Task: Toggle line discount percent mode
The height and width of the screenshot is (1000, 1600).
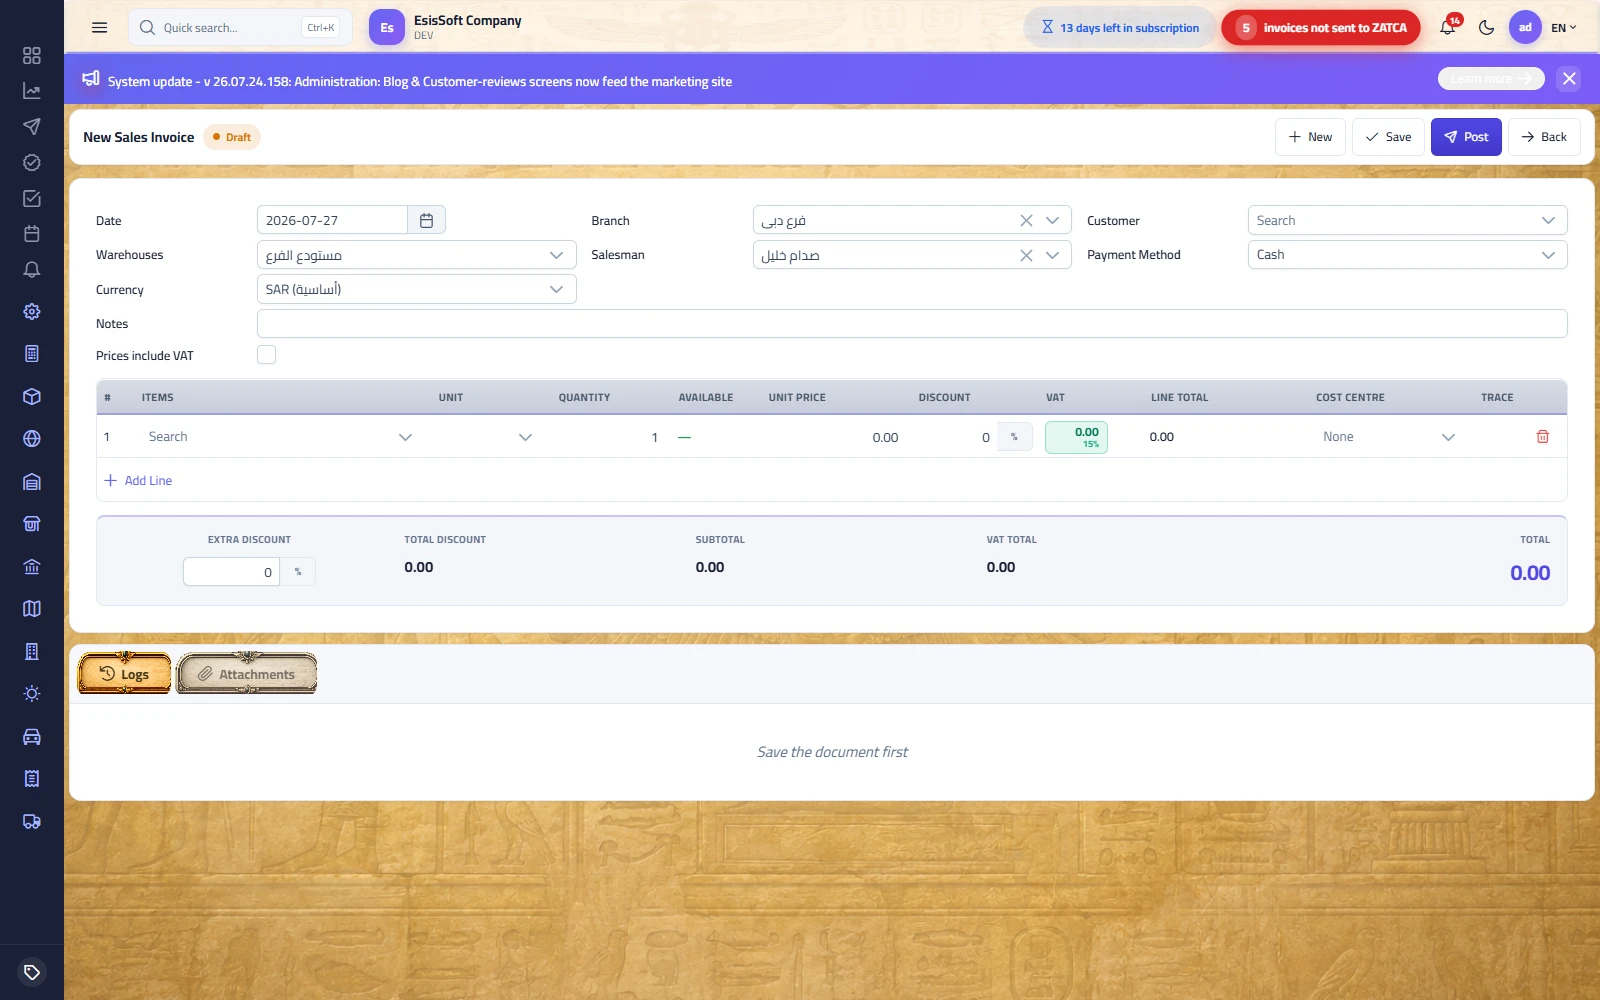Action: 1014,437
